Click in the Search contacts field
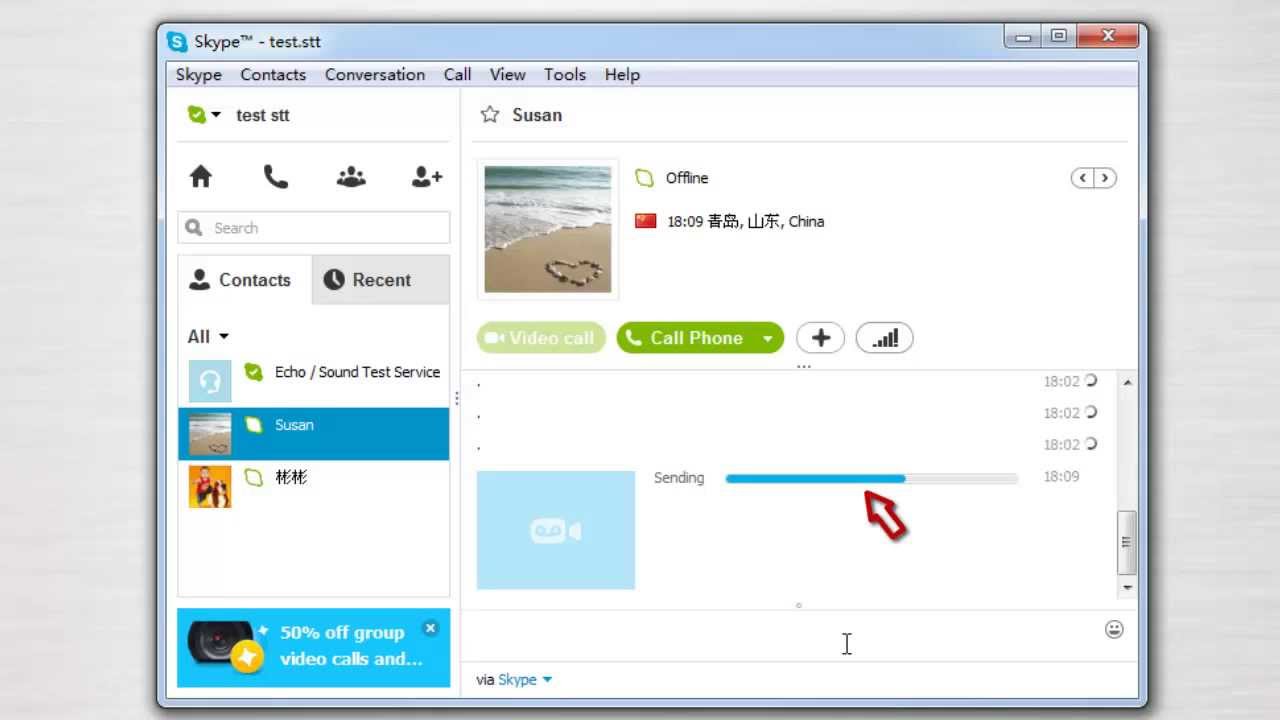Screen dimensions: 1280x720 [314, 228]
